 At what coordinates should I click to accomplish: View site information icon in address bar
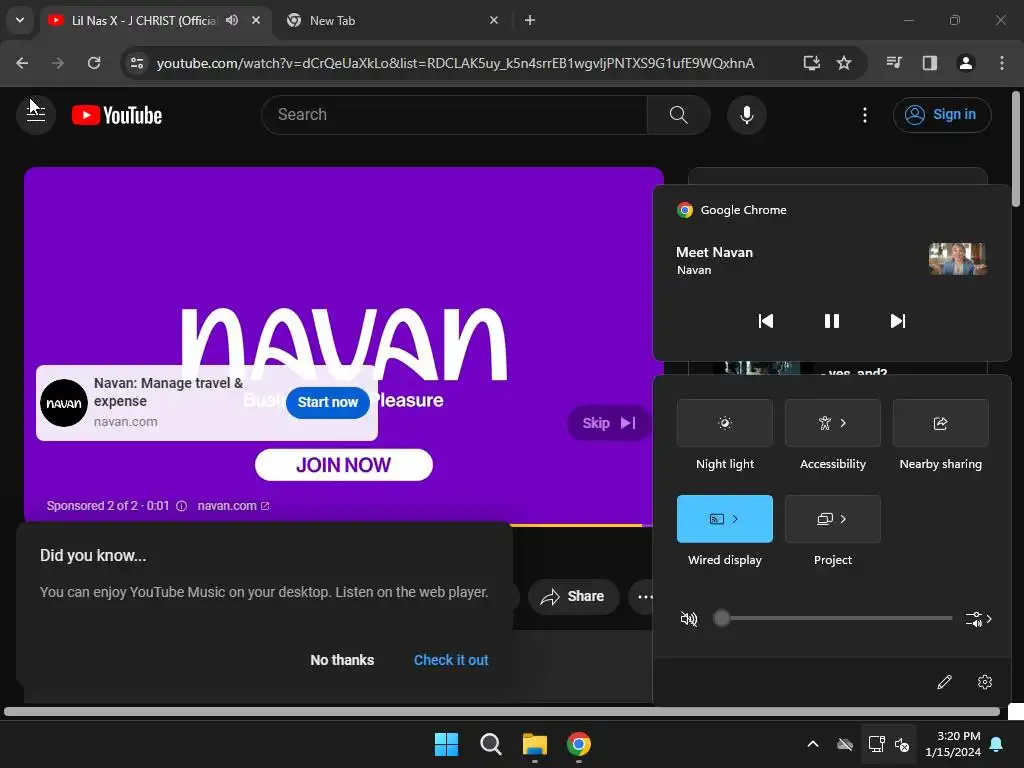click(137, 63)
